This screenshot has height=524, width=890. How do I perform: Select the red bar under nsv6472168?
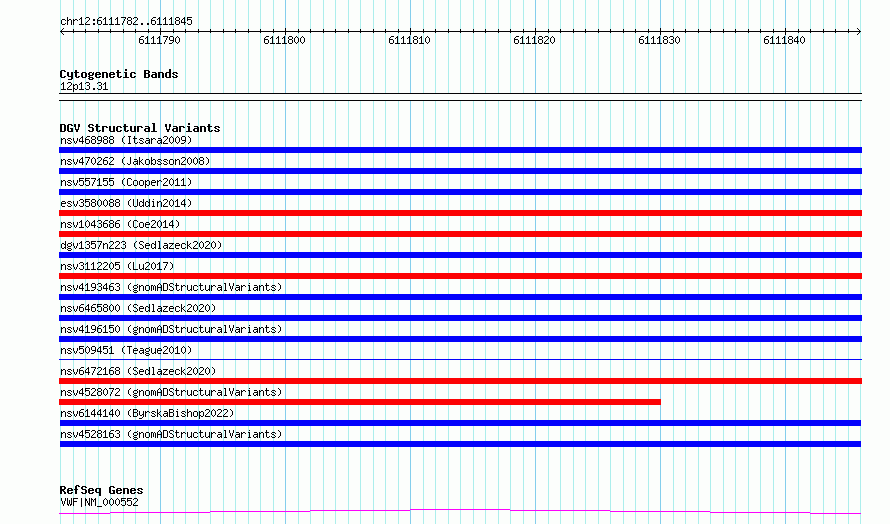[x=460, y=381]
